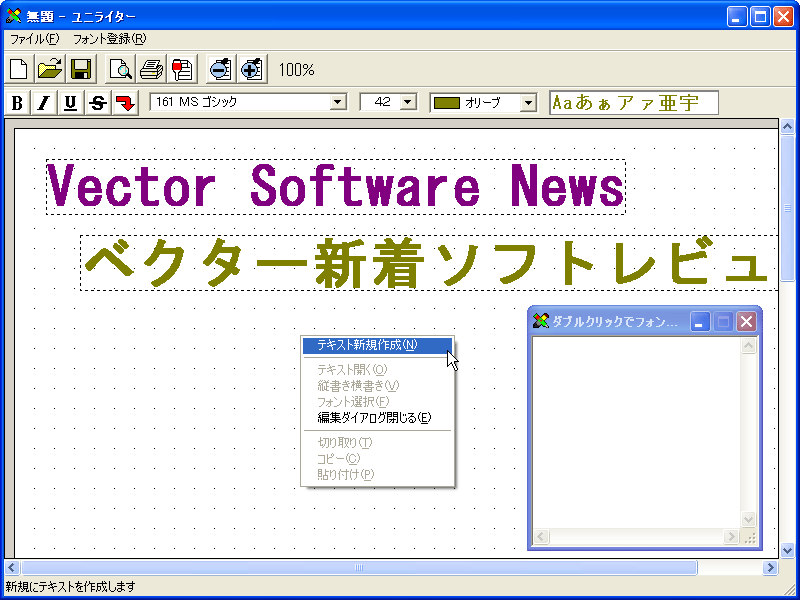Screen dimensions: 800x600
Task: Click the ダブルクリックでフォン... window title bar
Action: pyautogui.click(x=645, y=322)
